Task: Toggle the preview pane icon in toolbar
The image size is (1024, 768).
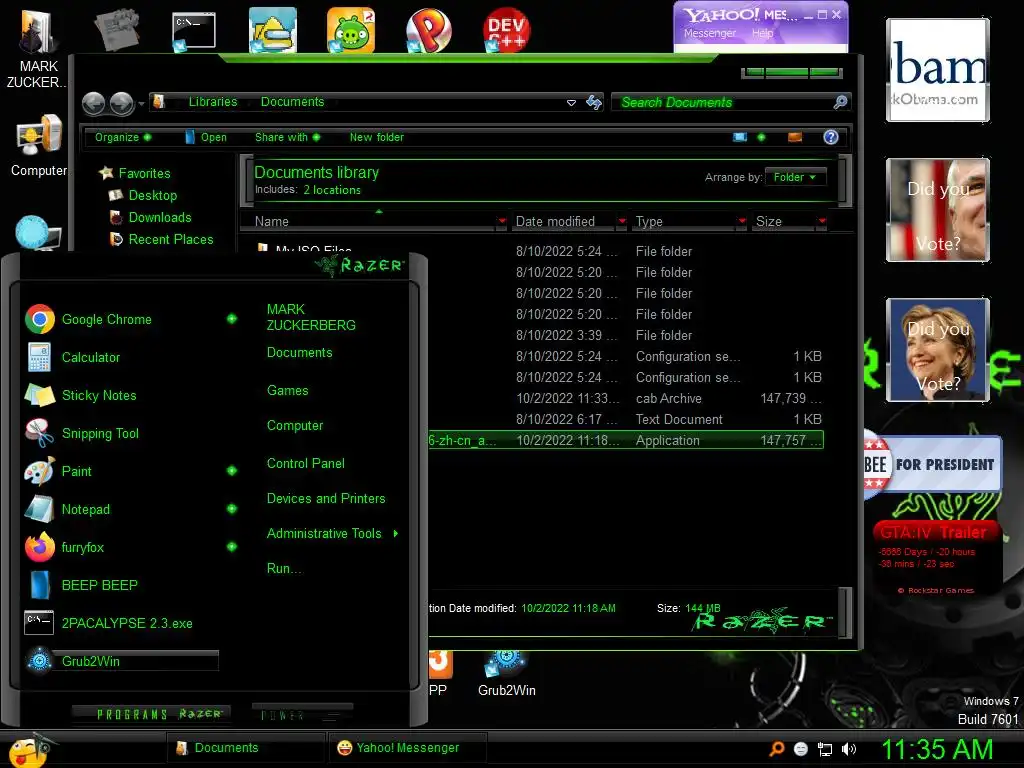Action: coord(795,137)
